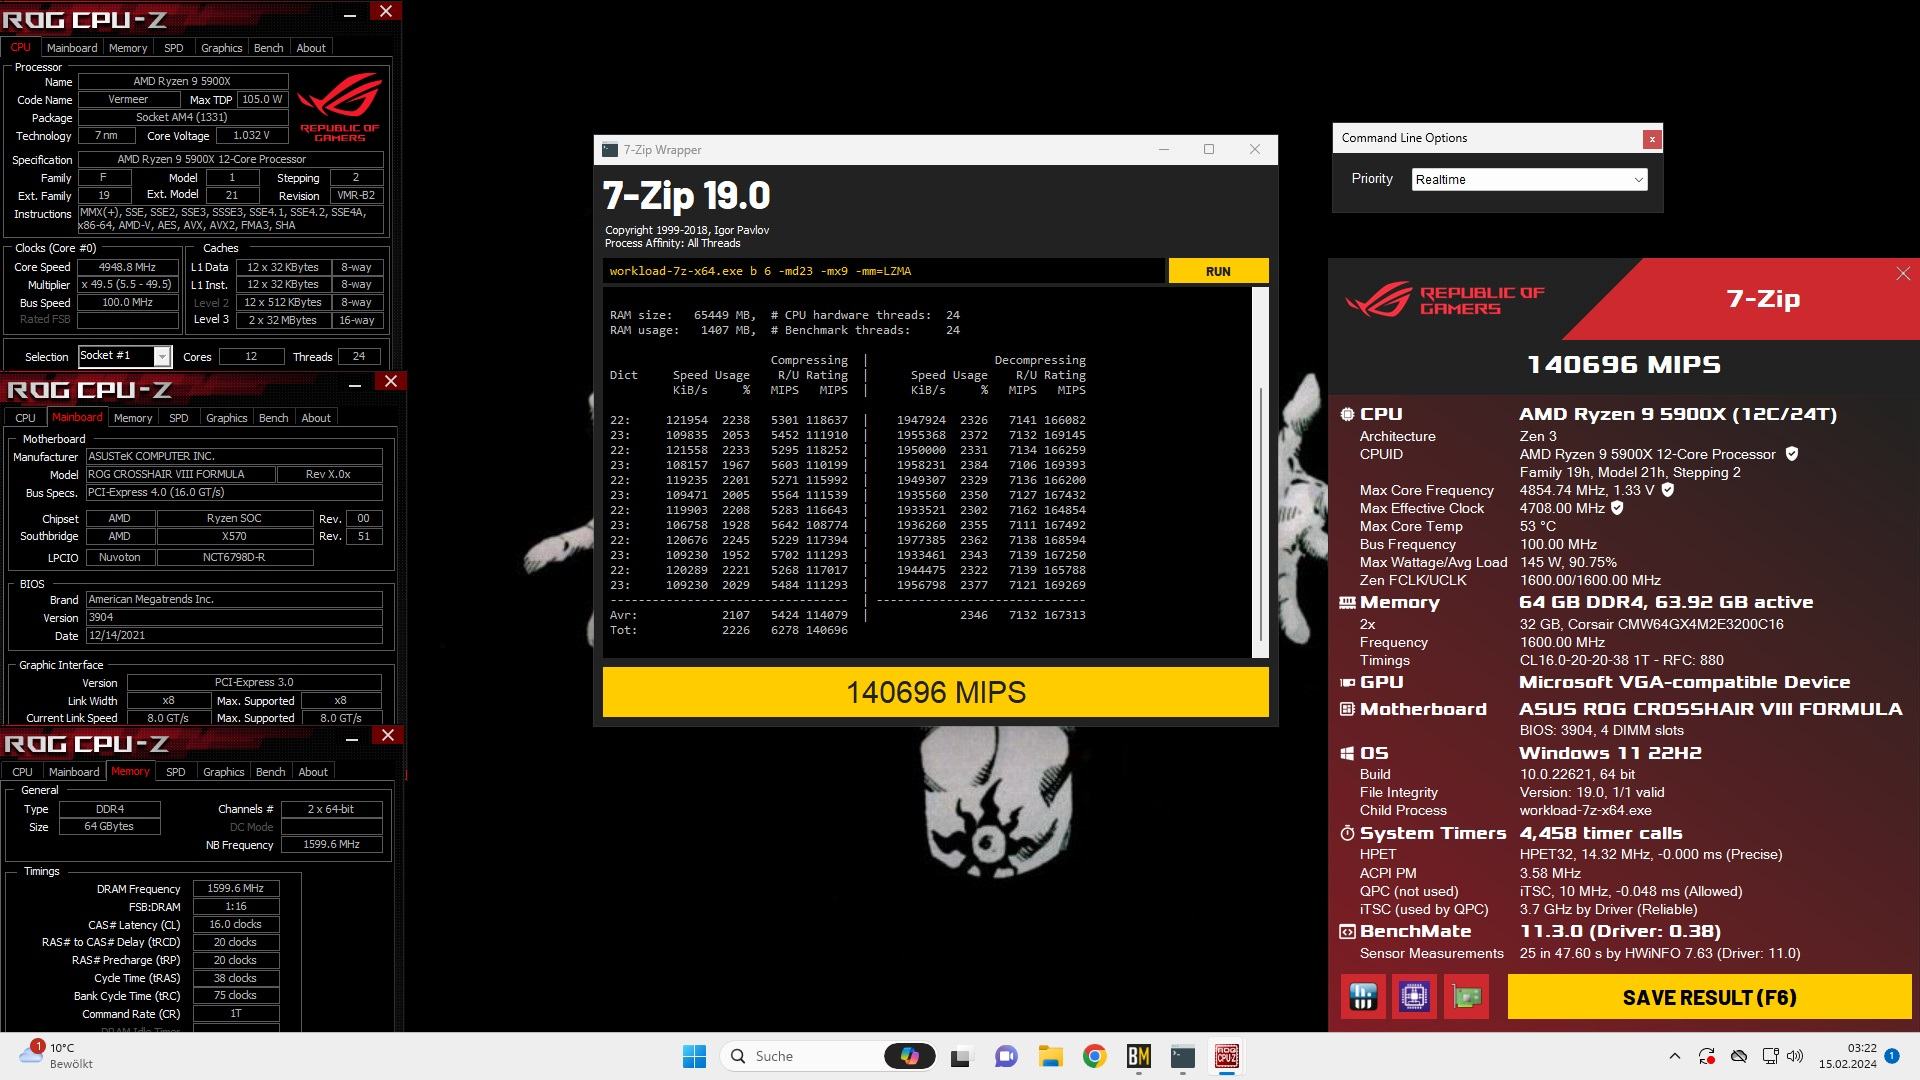The height and width of the screenshot is (1080, 1920).
Task: Open SPD tab in middle CPU-Z Mainboard window
Action: click(179, 418)
